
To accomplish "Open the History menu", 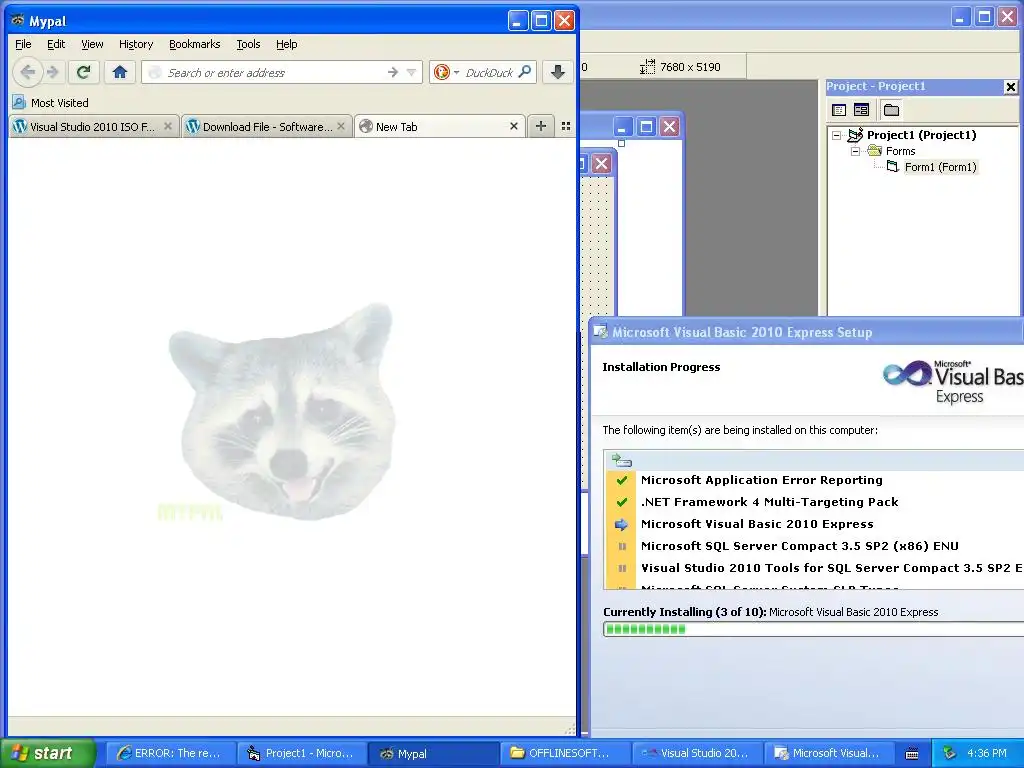I will coord(136,44).
